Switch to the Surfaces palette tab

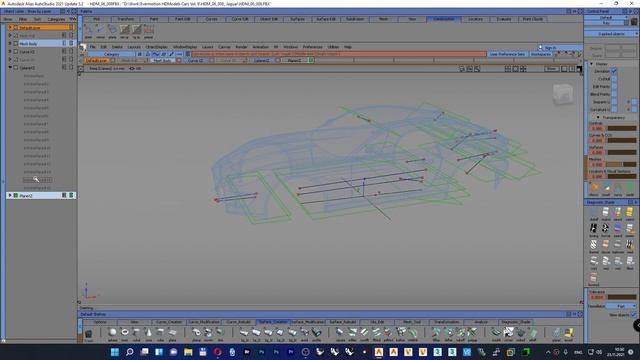coord(297,19)
